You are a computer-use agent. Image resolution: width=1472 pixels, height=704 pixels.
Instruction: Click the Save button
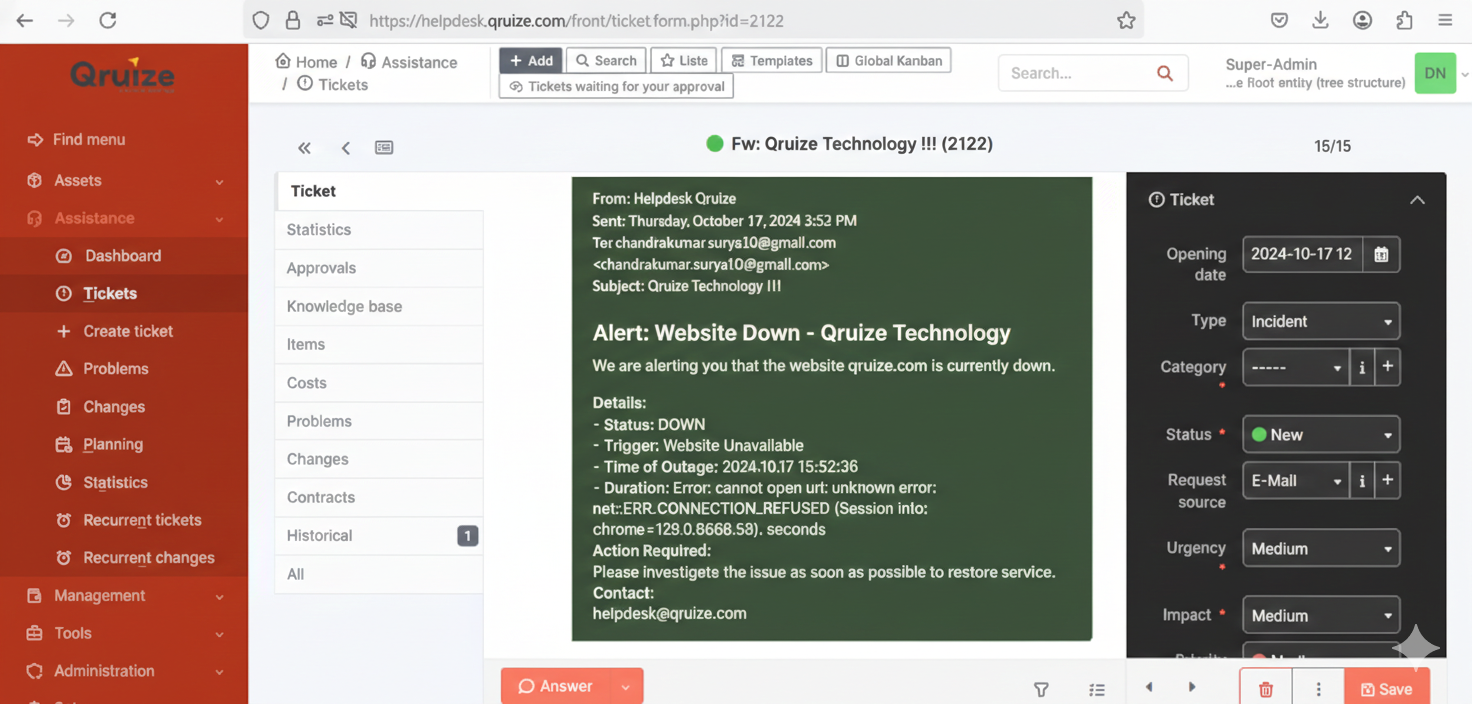tap(1386, 689)
